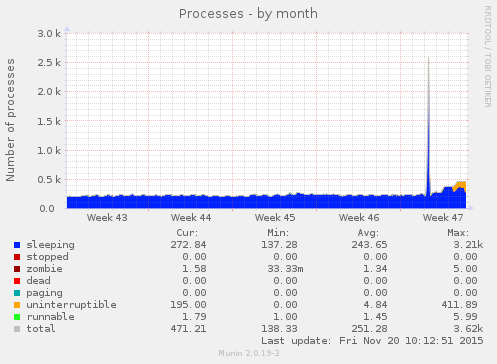Click the 'Week 46' x-axis label
Screen dimensions: 497x364
click(x=359, y=218)
